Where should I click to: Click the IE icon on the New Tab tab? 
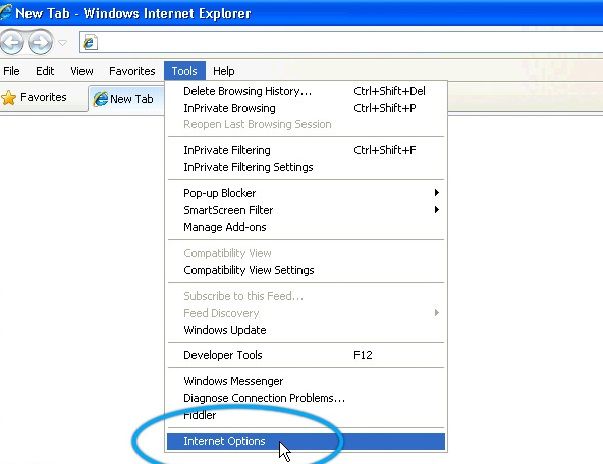click(x=101, y=99)
